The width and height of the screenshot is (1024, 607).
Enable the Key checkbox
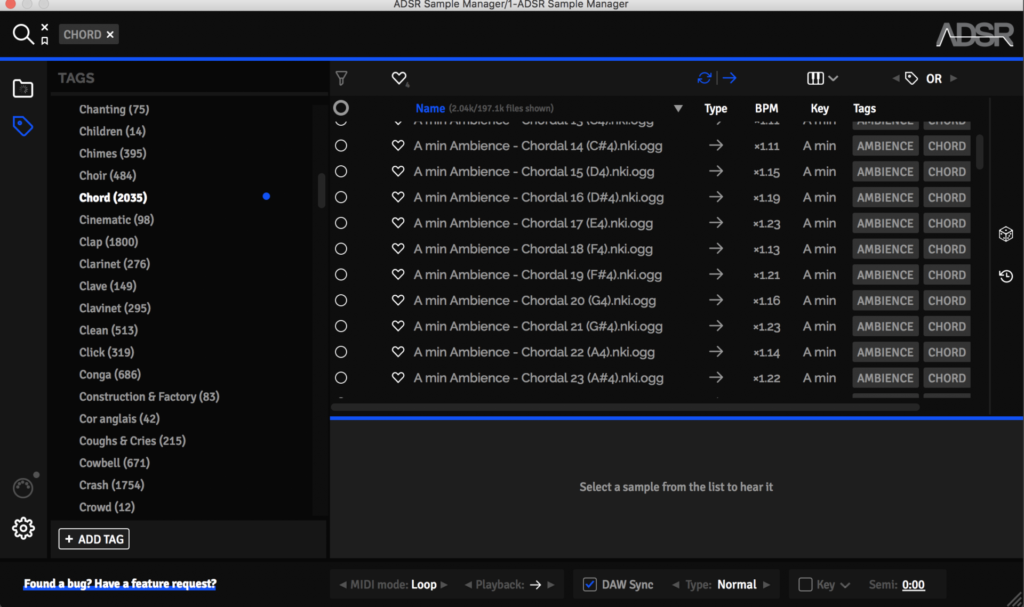(806, 584)
